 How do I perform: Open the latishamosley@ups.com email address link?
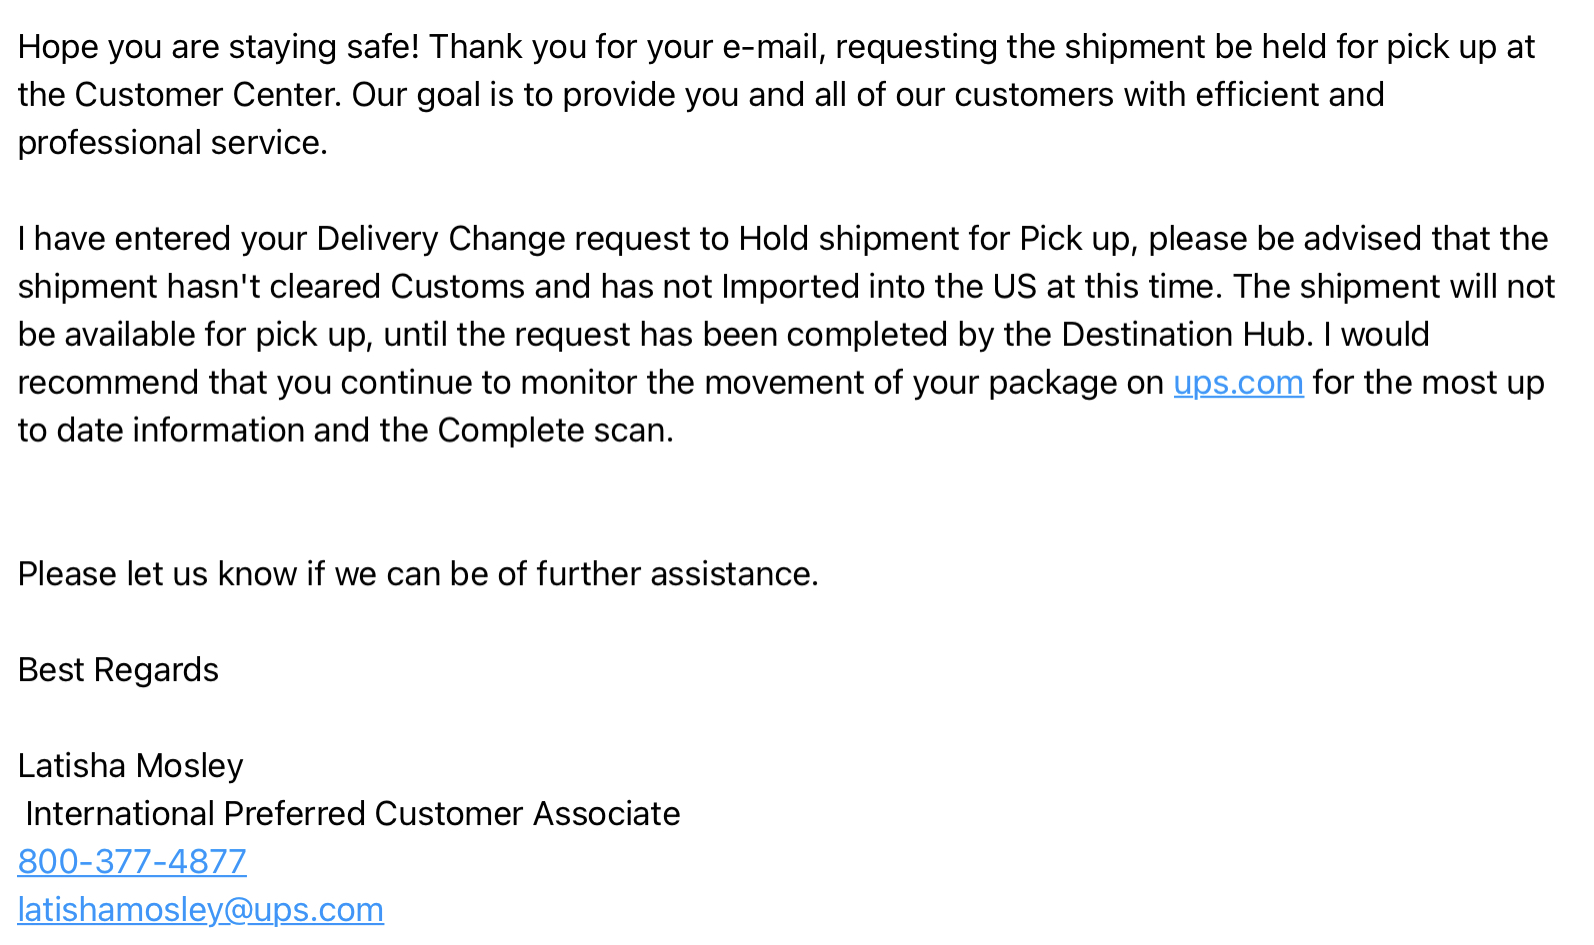(201, 910)
